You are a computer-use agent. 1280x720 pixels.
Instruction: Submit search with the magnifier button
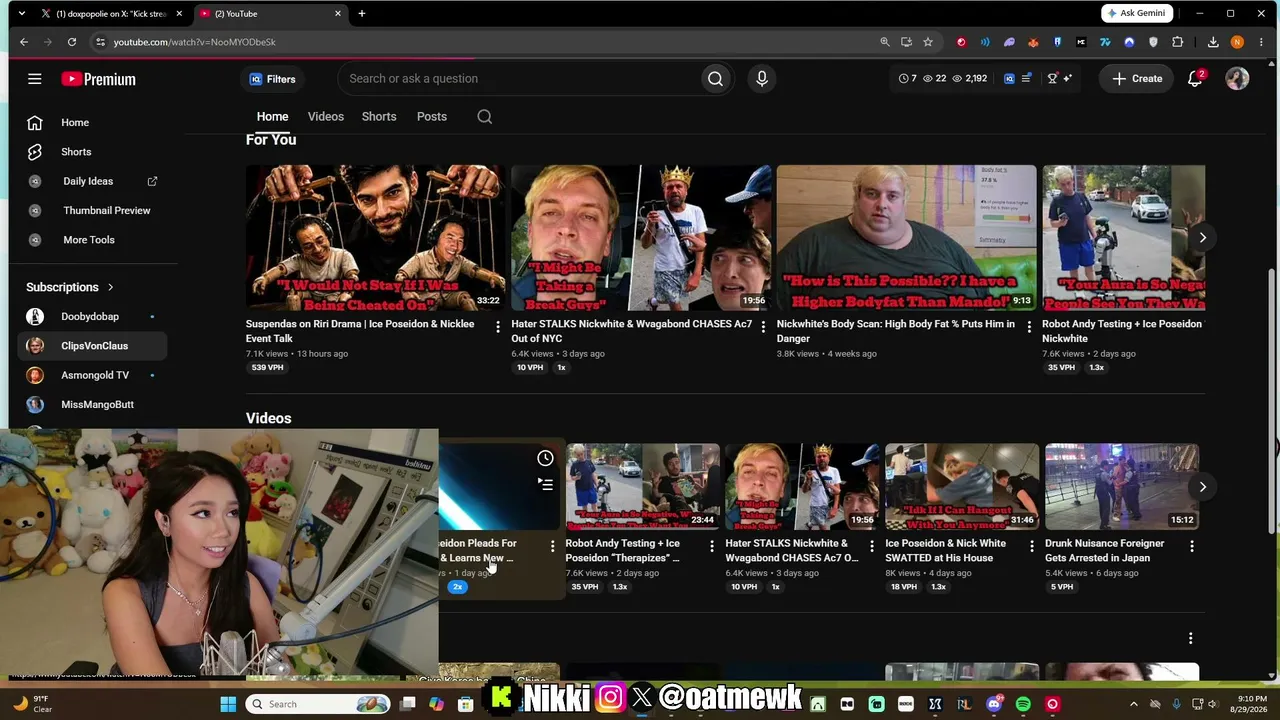click(715, 79)
